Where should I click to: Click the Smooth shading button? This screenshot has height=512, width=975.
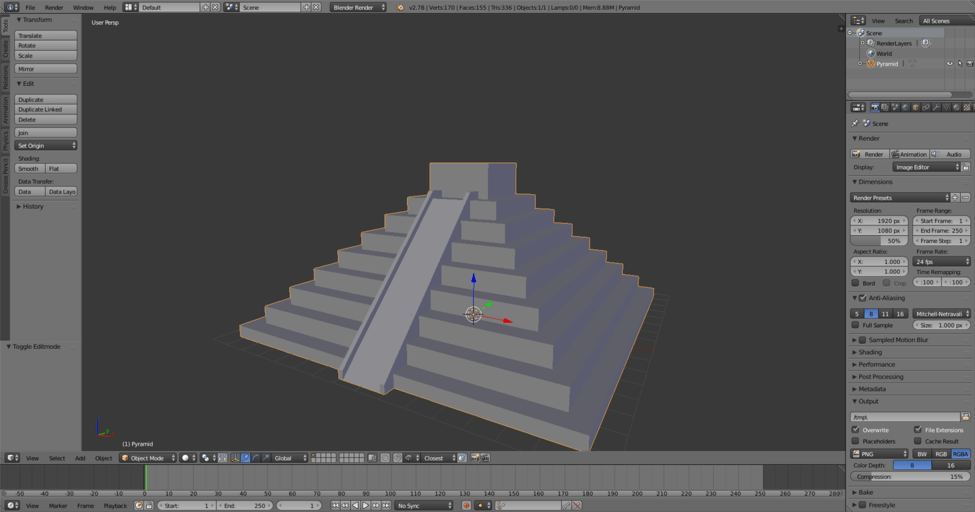(x=30, y=169)
